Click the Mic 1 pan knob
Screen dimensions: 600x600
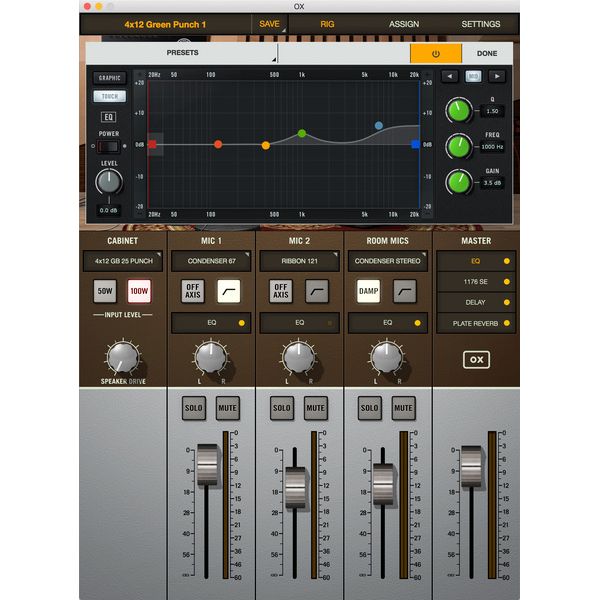tap(211, 357)
